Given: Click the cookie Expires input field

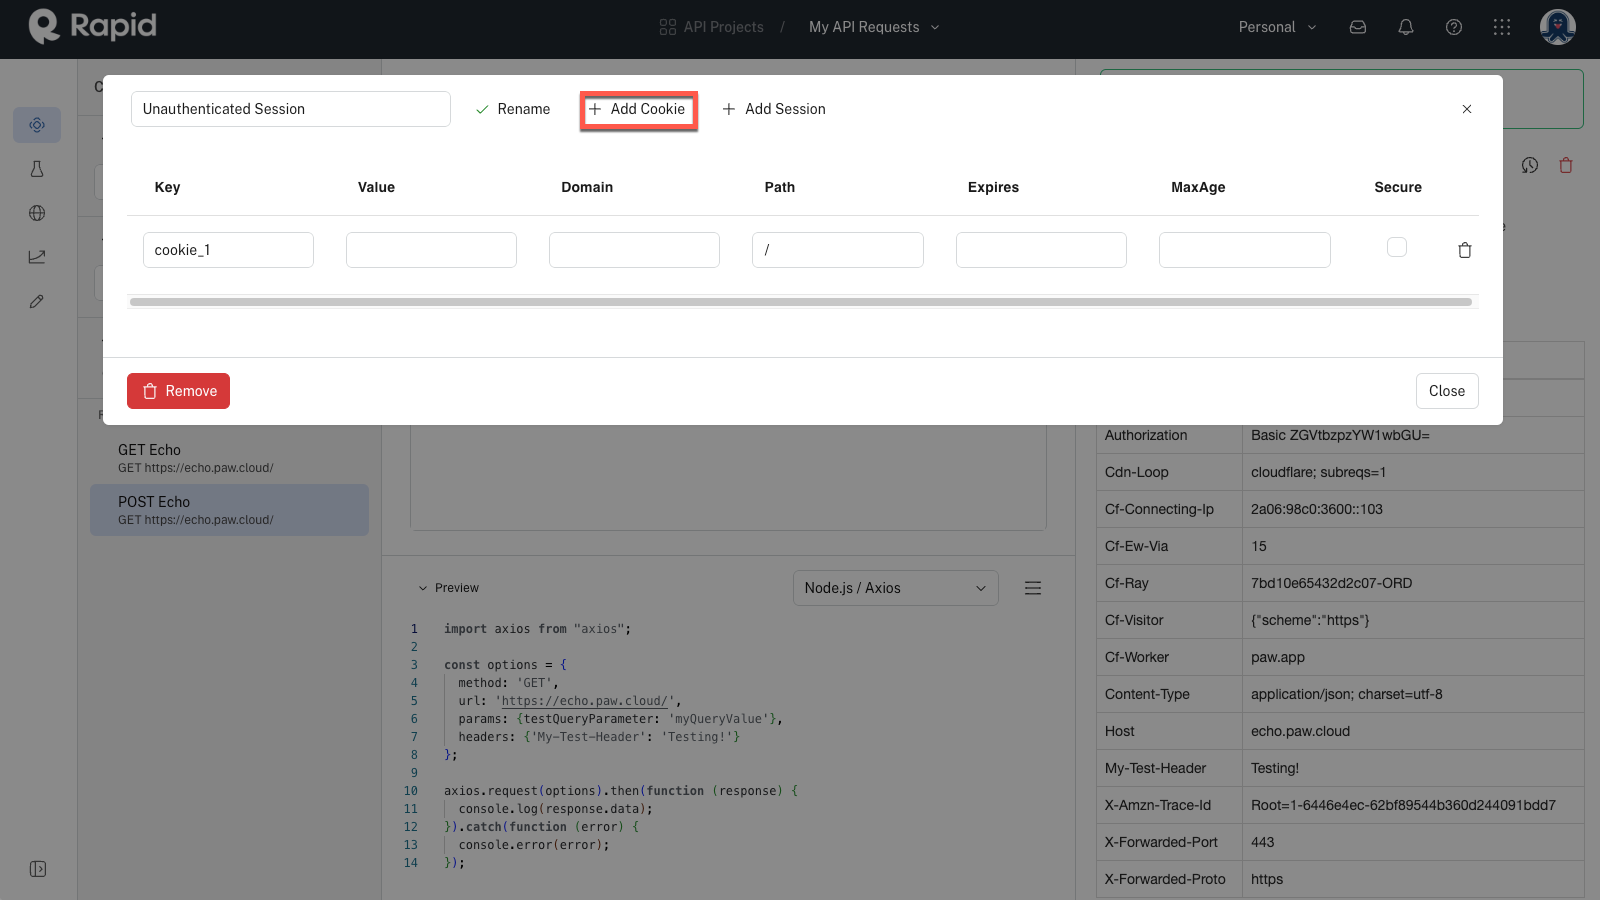Looking at the screenshot, I should point(1041,250).
